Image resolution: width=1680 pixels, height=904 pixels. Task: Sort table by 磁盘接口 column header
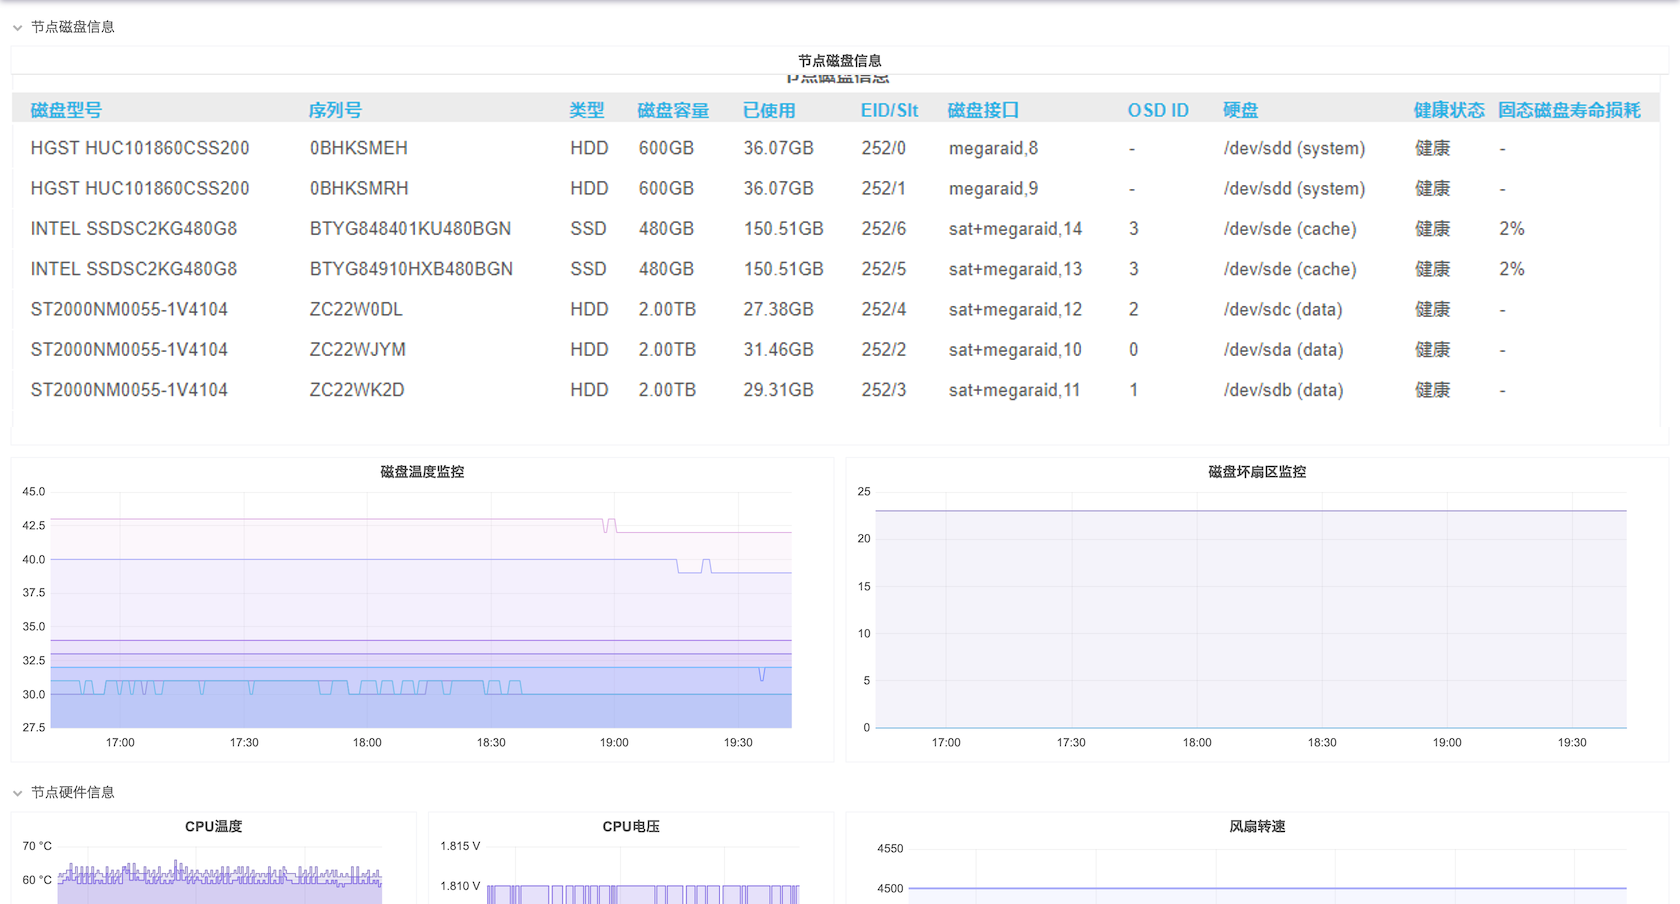click(x=983, y=110)
